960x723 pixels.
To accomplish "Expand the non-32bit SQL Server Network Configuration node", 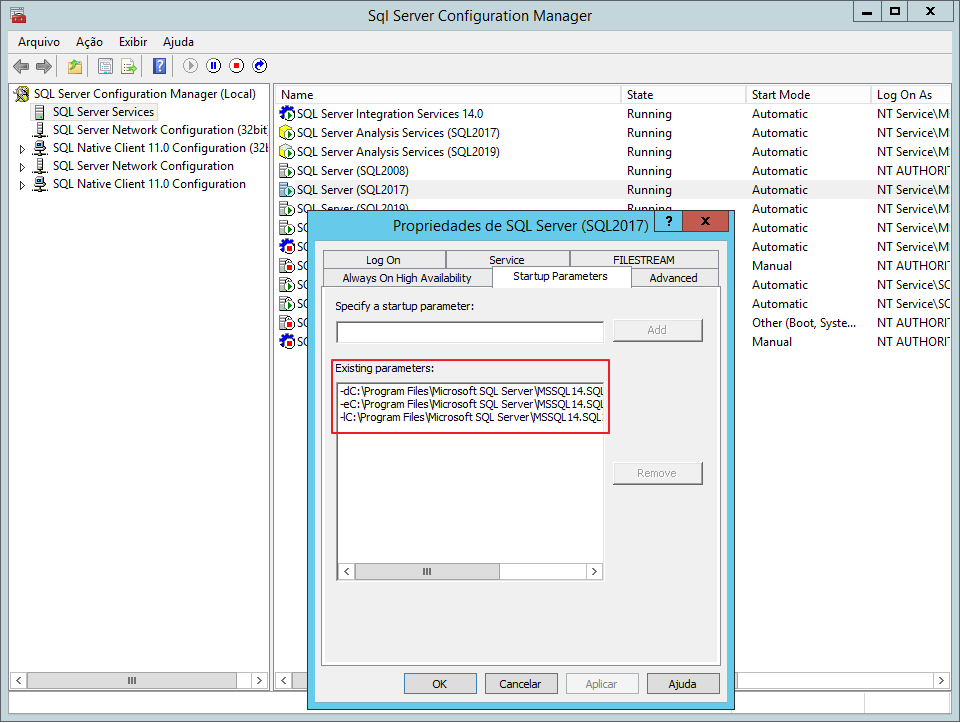I will (x=23, y=167).
